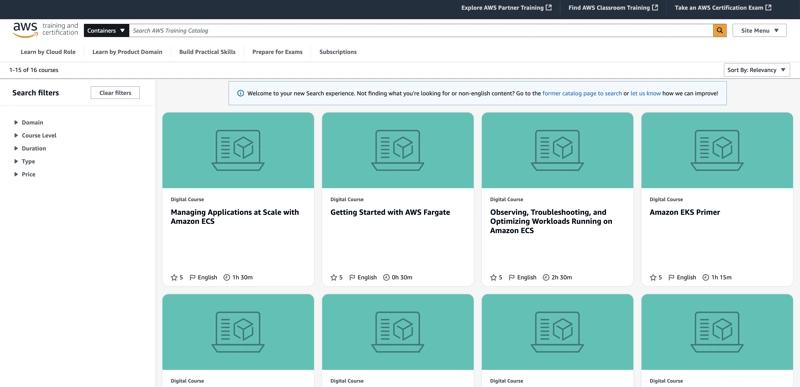
Task: Click external link icon beside Find AWS Classroom Training
Action: click(655, 8)
